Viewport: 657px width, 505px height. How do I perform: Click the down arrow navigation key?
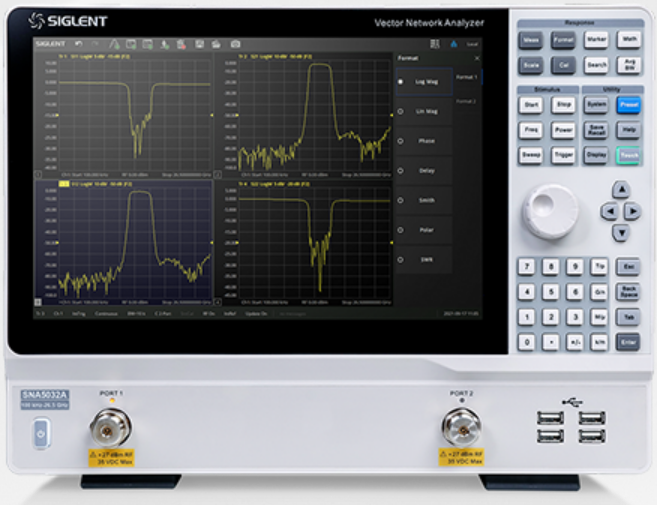(621, 233)
